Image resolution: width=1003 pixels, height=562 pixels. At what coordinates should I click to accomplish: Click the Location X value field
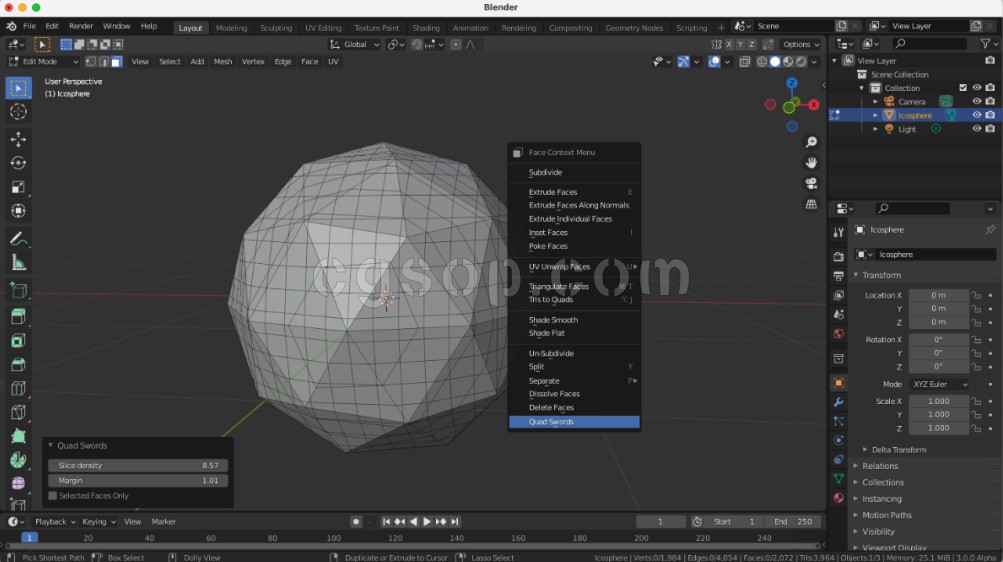click(x=938, y=295)
